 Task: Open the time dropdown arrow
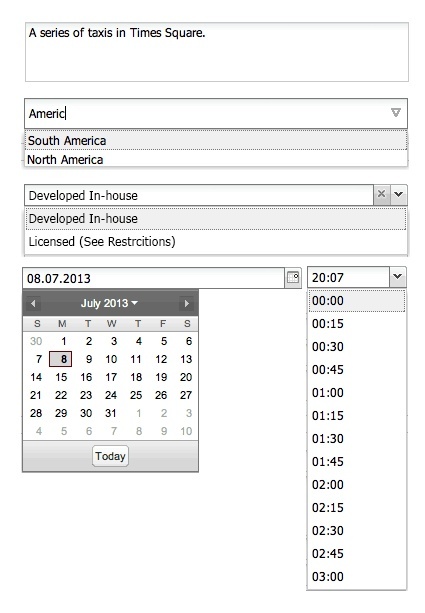(398, 277)
